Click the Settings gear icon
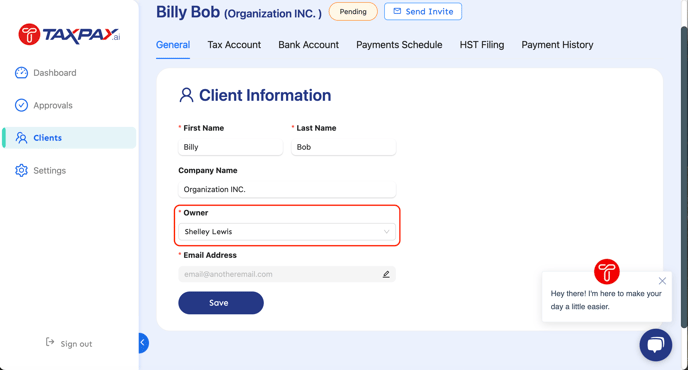Image resolution: width=688 pixels, height=370 pixels. 21,170
